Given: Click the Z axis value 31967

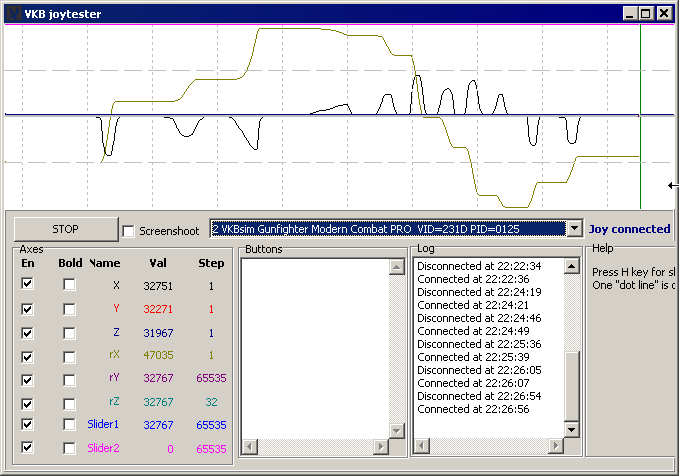Looking at the screenshot, I should tap(158, 333).
